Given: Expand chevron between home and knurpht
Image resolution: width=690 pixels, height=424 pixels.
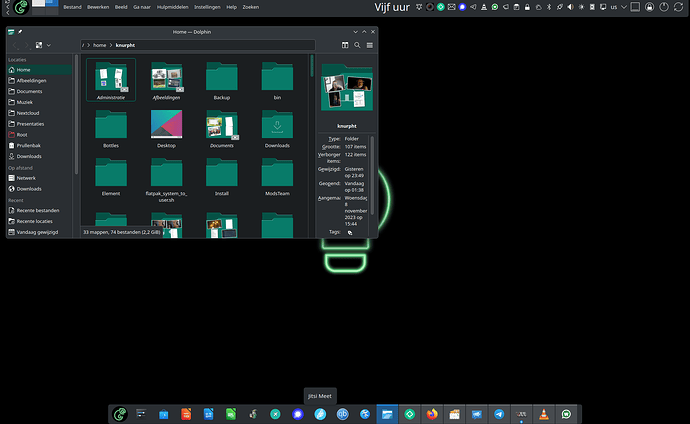Looking at the screenshot, I should 111,45.
